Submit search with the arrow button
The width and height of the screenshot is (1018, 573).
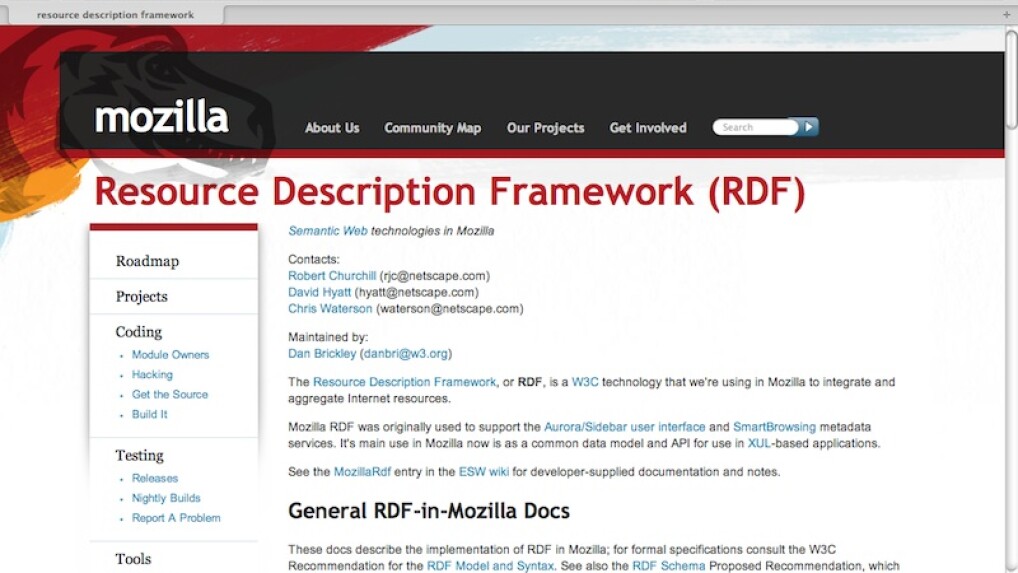(809, 127)
